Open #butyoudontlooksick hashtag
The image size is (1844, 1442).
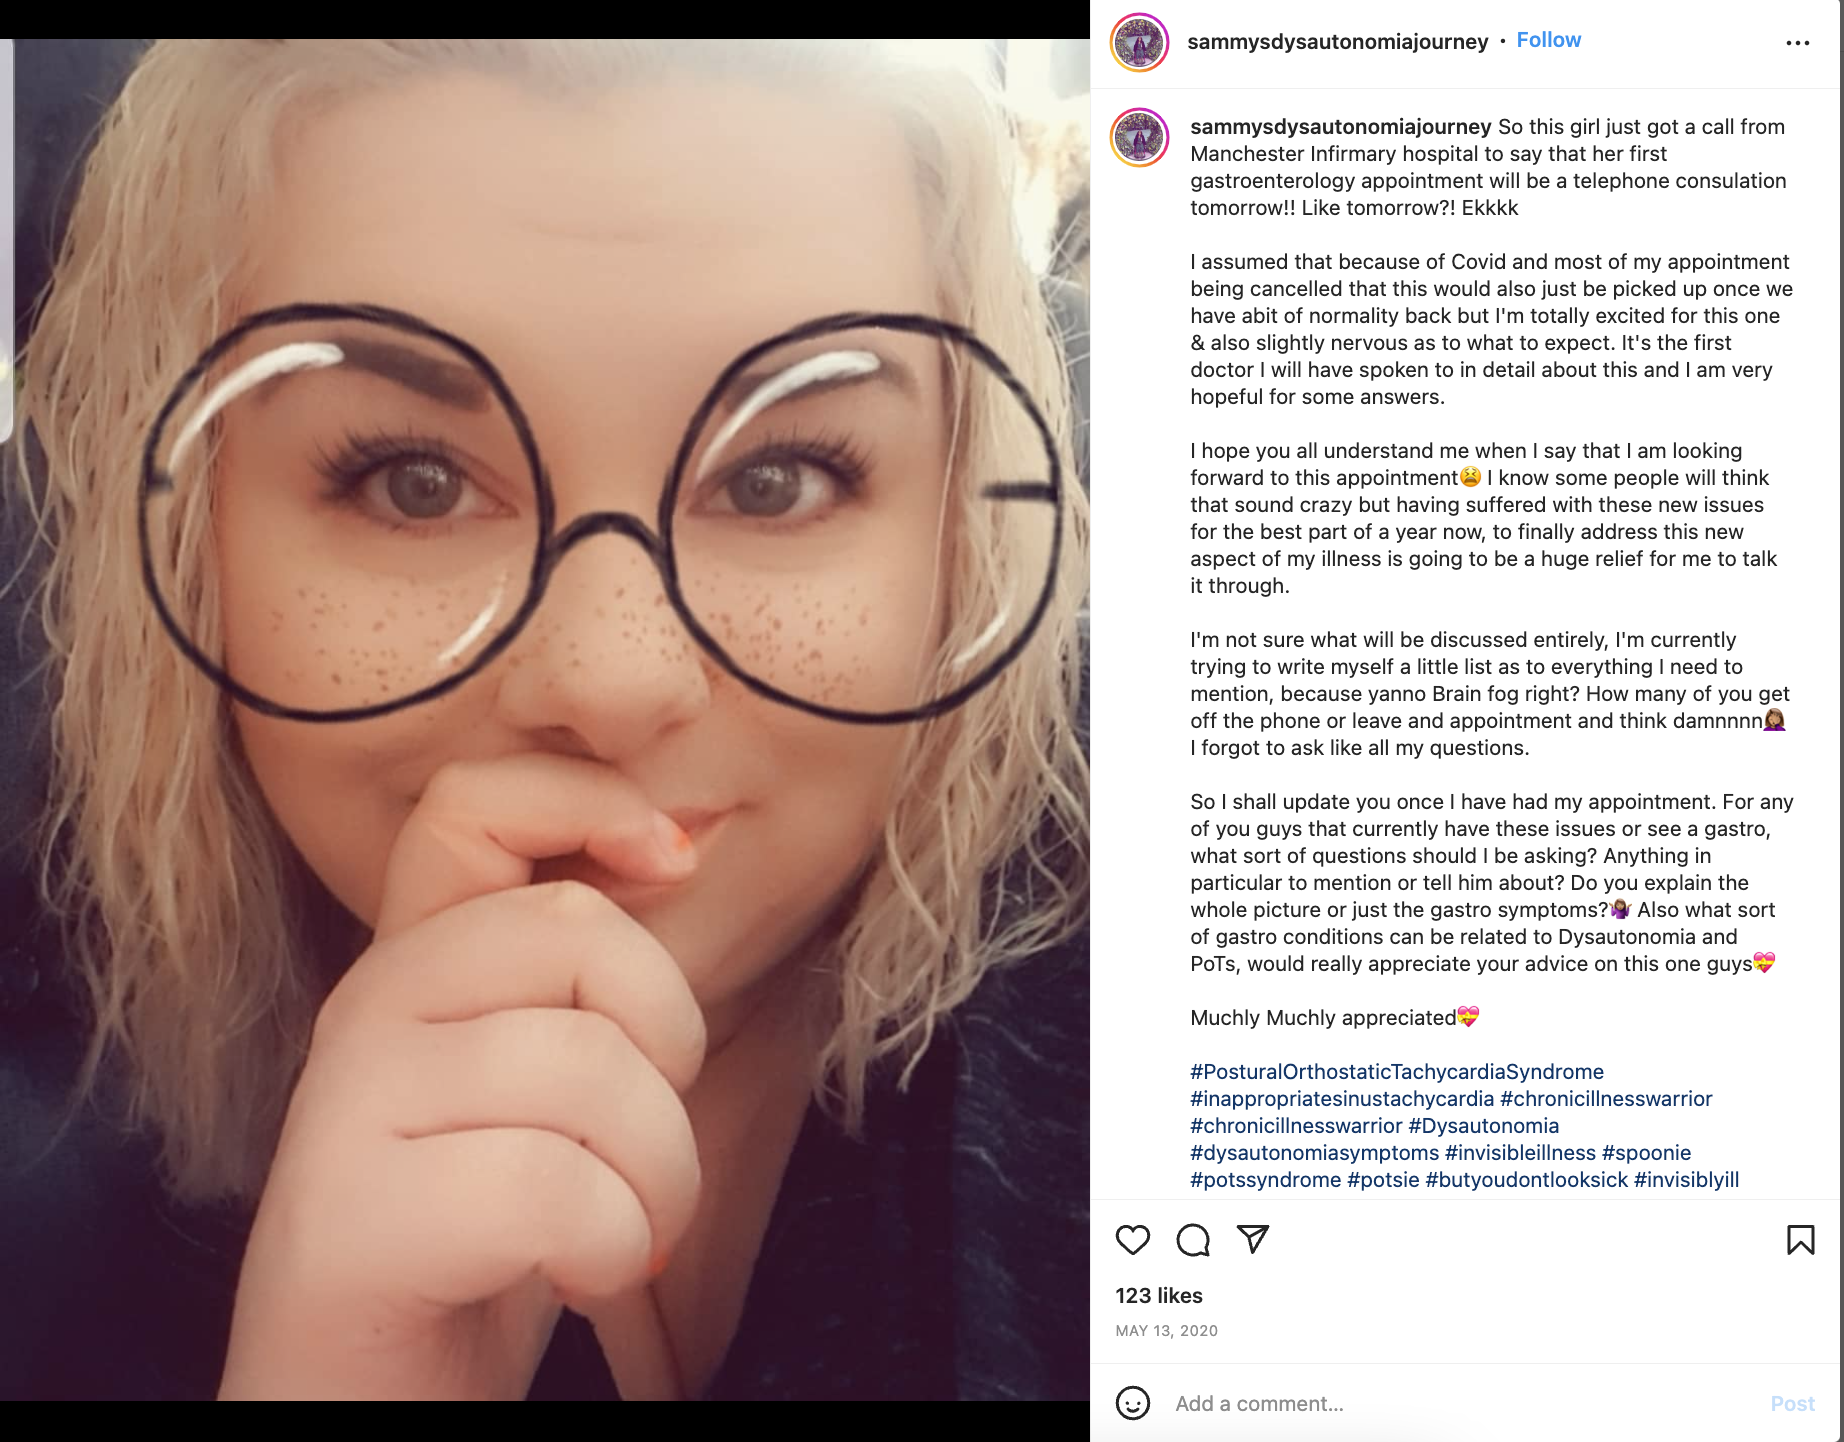pyautogui.click(x=1526, y=1180)
